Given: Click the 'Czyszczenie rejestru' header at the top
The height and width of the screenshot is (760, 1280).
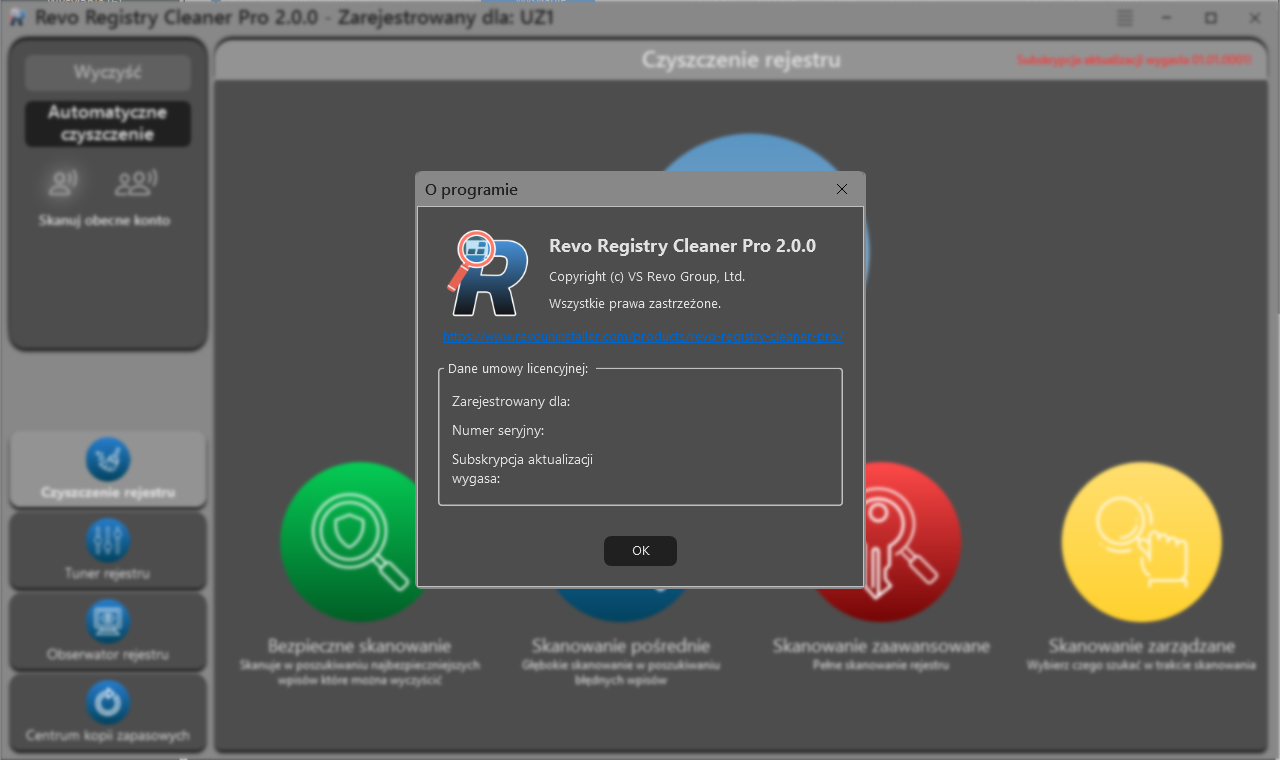Looking at the screenshot, I should point(741,60).
